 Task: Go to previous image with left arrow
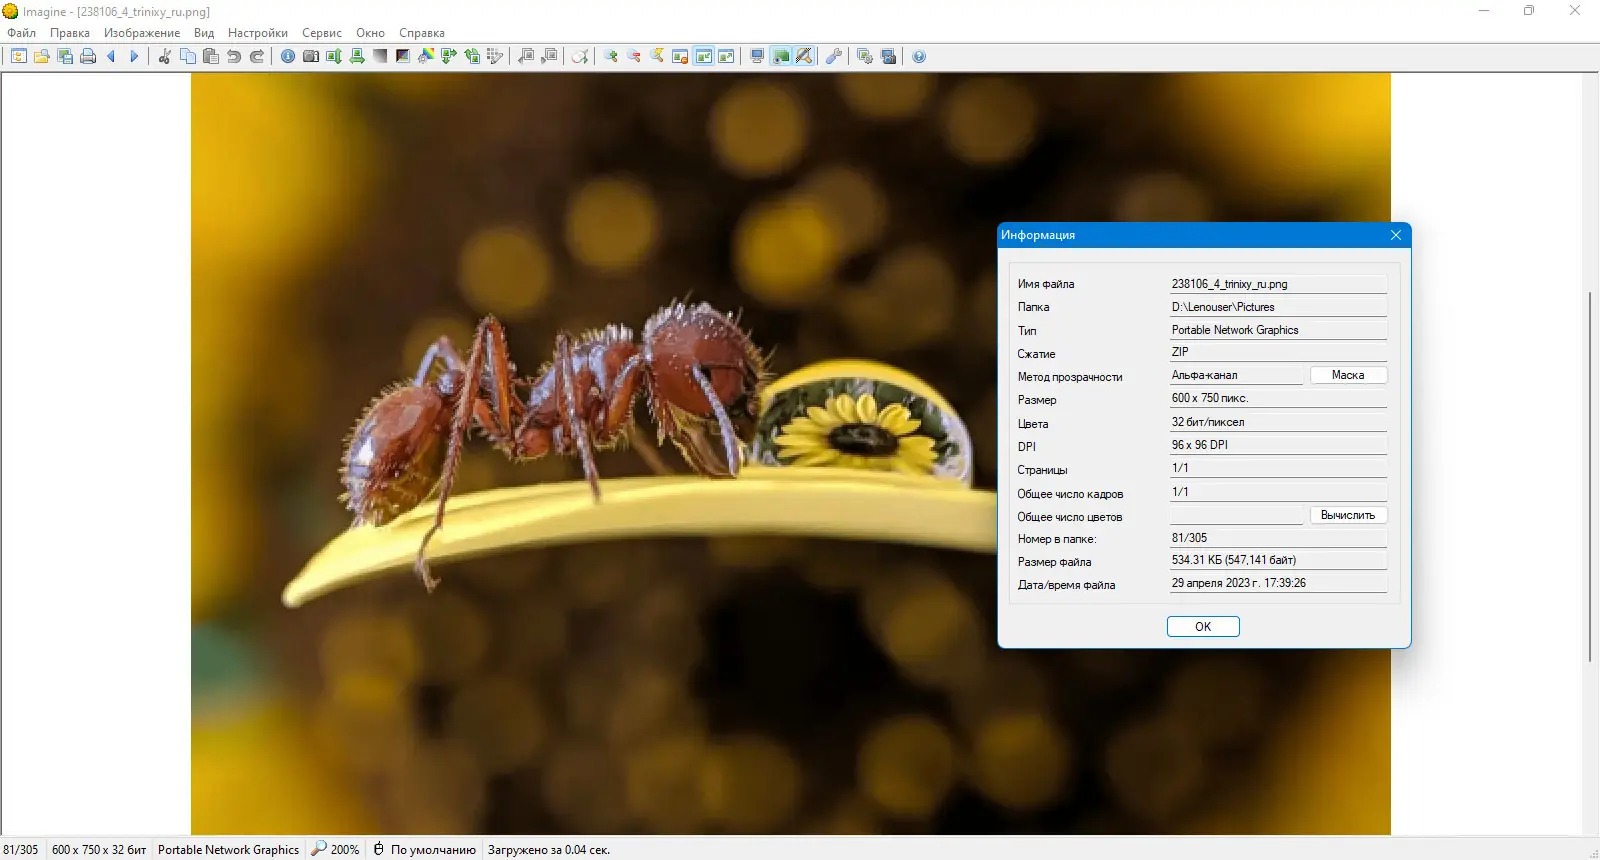111,56
